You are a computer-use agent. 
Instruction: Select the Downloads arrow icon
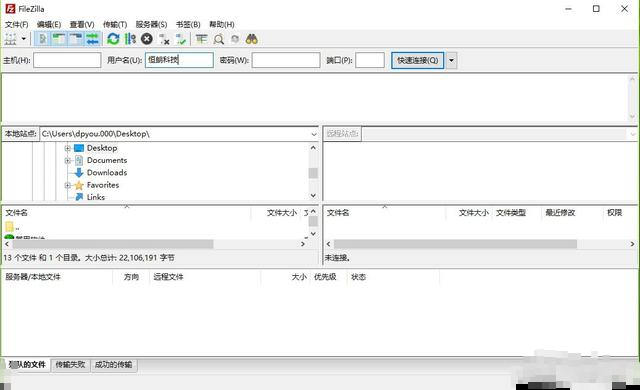(x=79, y=173)
